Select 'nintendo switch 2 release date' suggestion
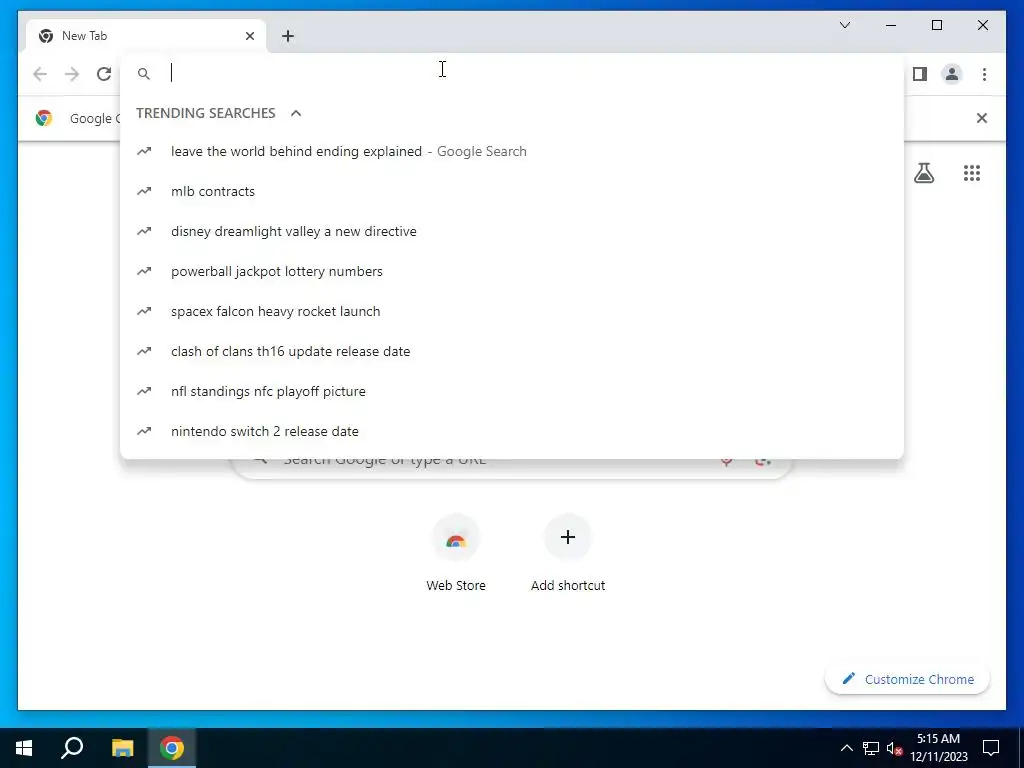The height and width of the screenshot is (768, 1024). pos(512,431)
